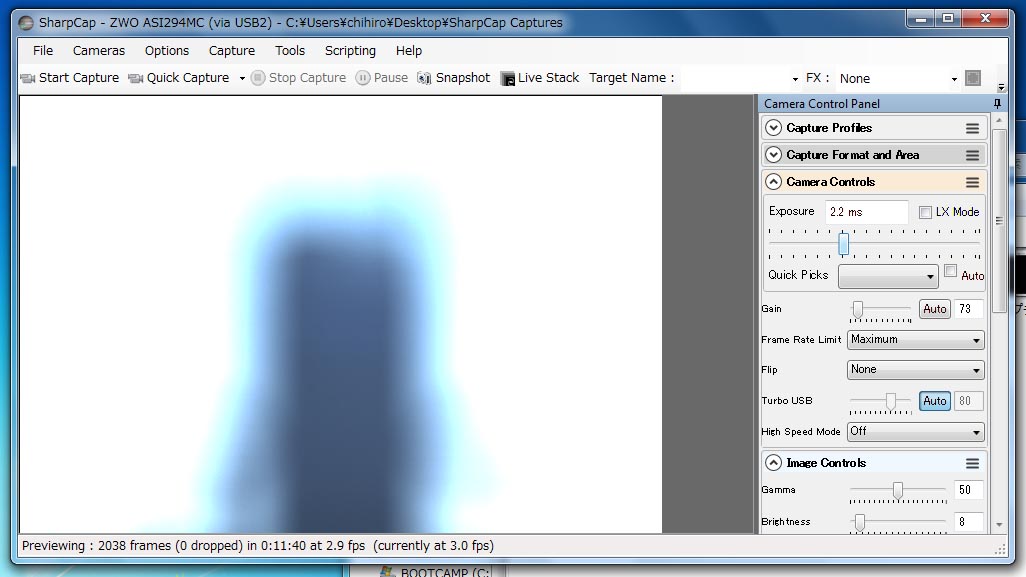
Task: Expand the Capture Profiles section
Action: pos(773,128)
